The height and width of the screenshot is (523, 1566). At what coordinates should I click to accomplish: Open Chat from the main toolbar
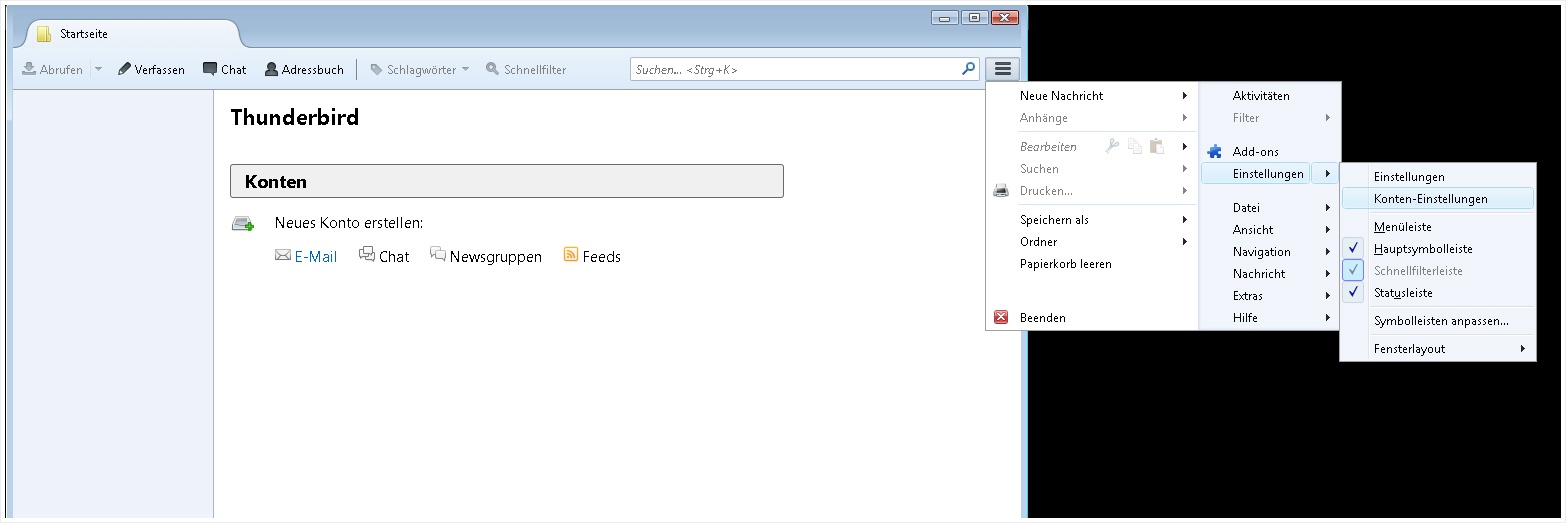[224, 70]
